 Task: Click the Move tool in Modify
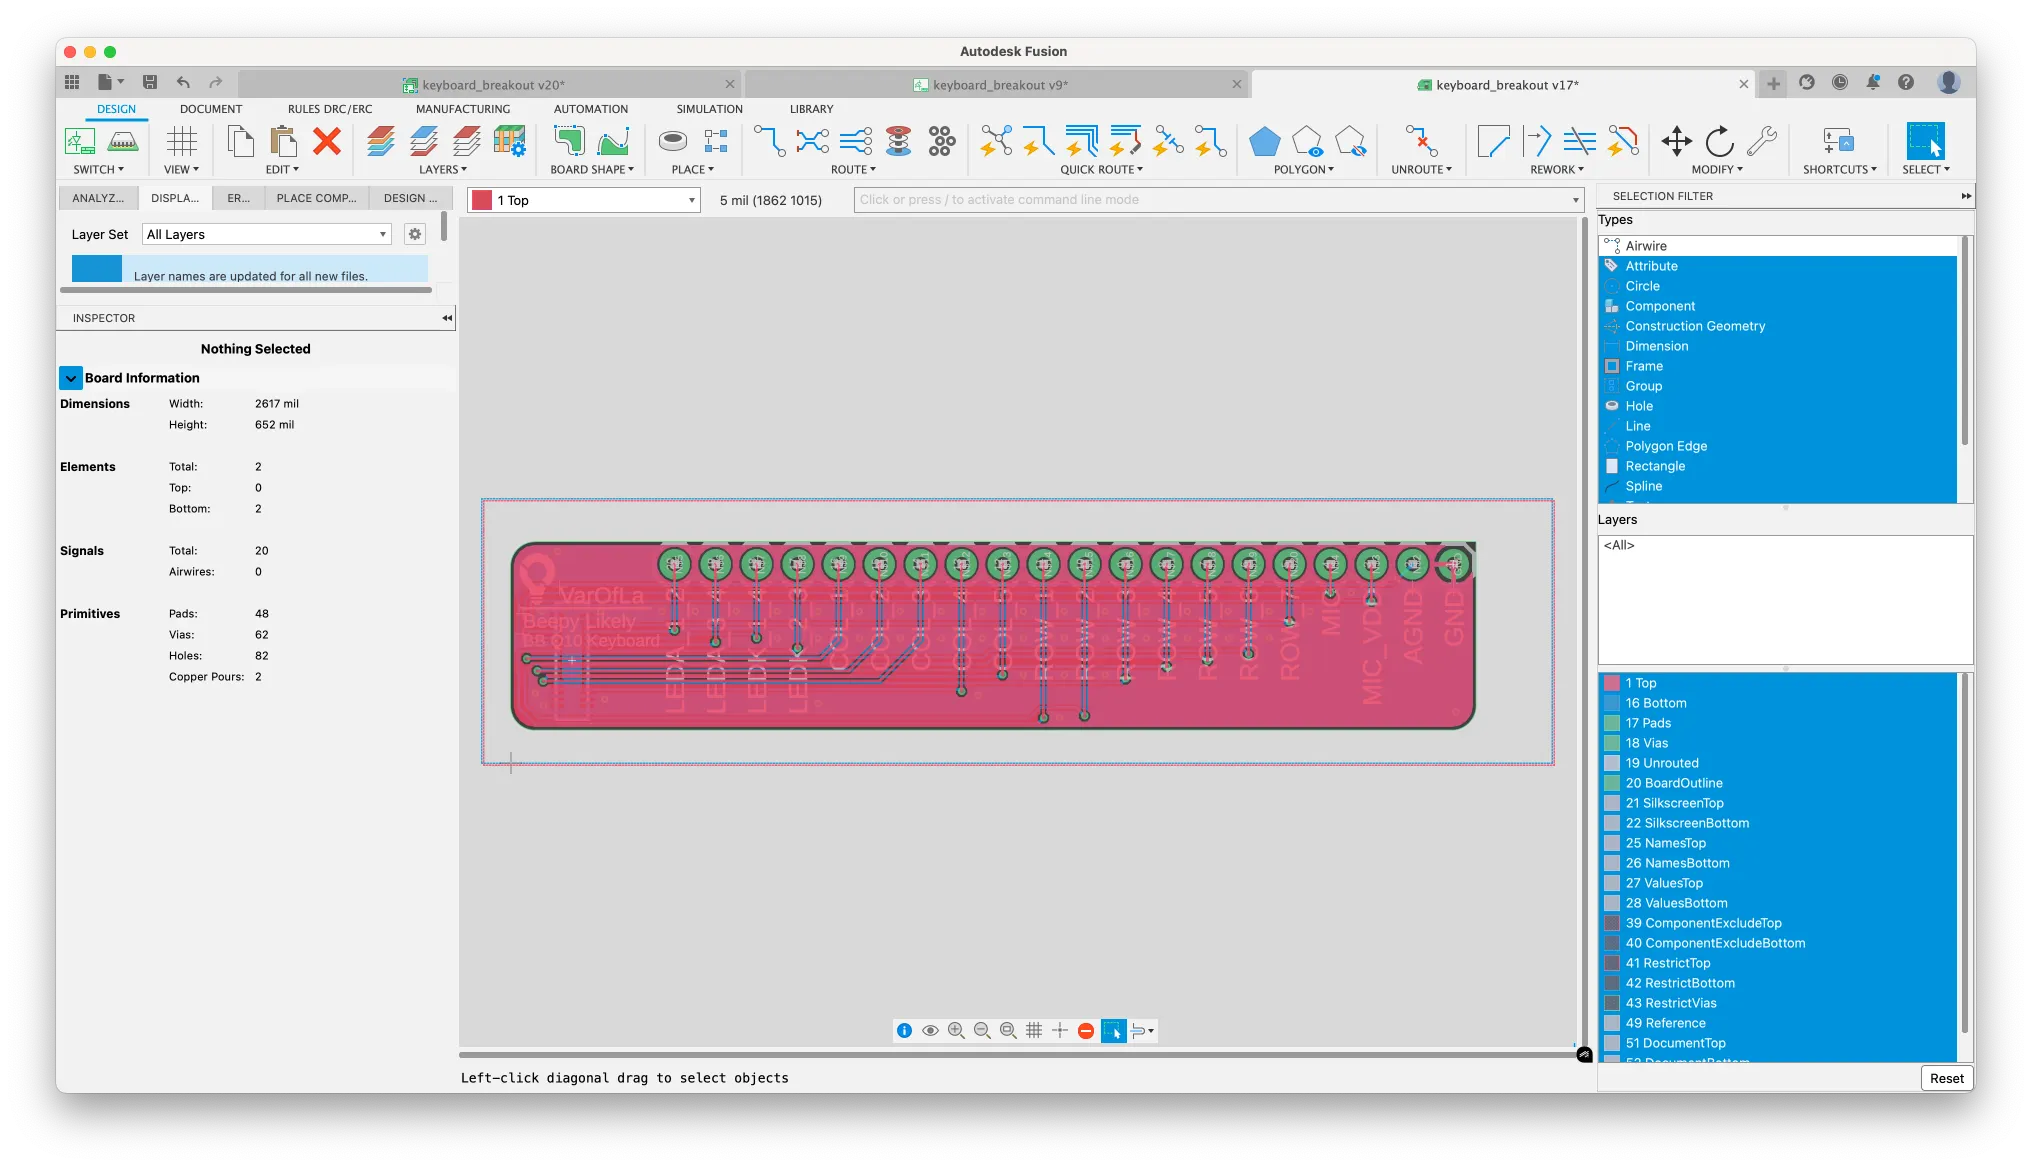pyautogui.click(x=1676, y=142)
